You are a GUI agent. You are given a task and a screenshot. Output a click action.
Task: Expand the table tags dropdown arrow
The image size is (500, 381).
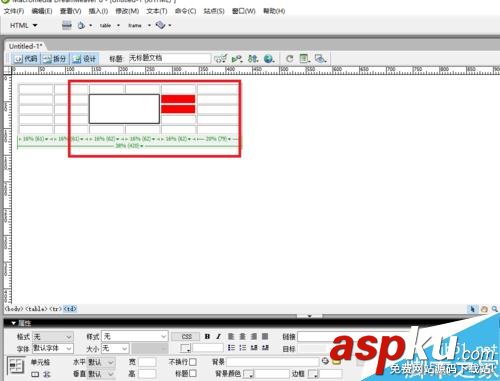pos(118,25)
